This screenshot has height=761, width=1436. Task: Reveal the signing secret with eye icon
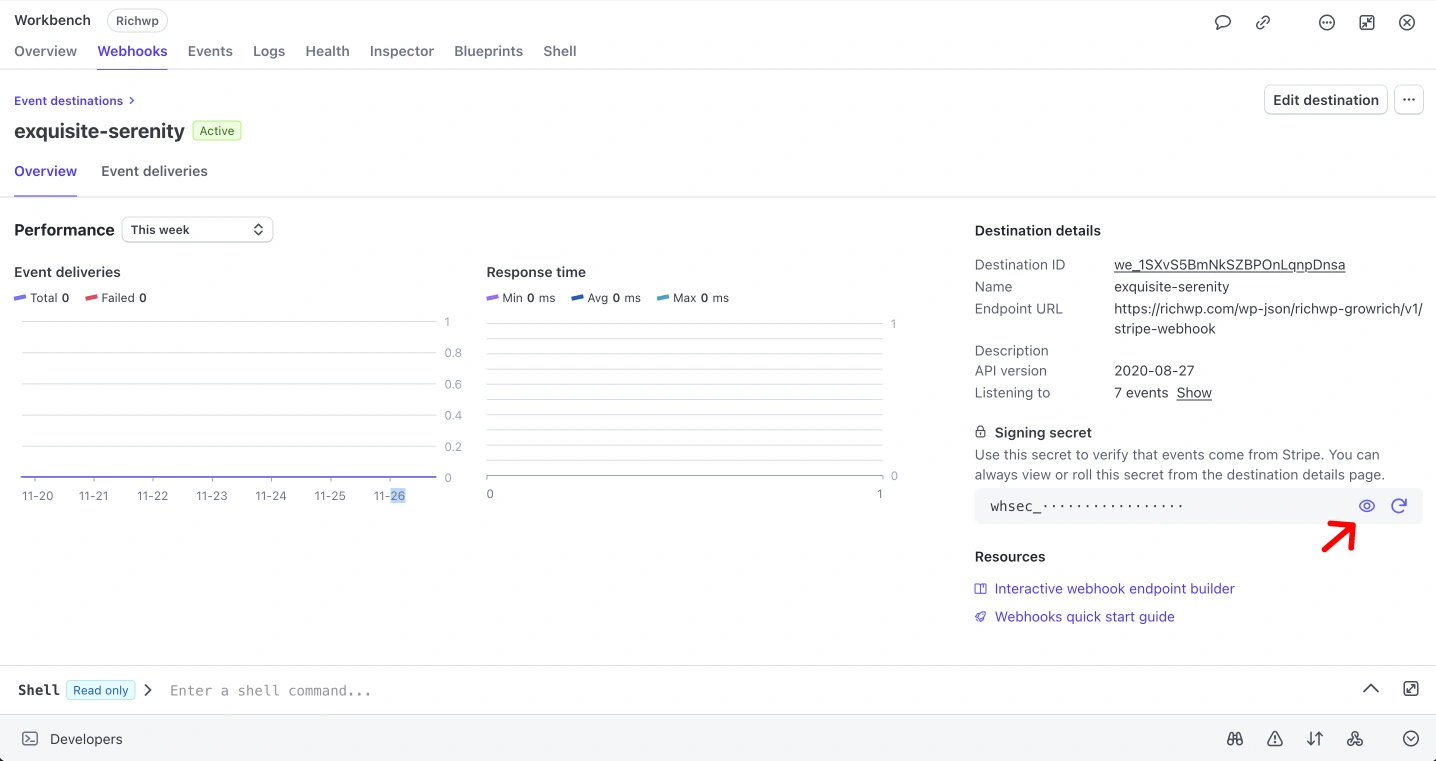click(x=1366, y=506)
